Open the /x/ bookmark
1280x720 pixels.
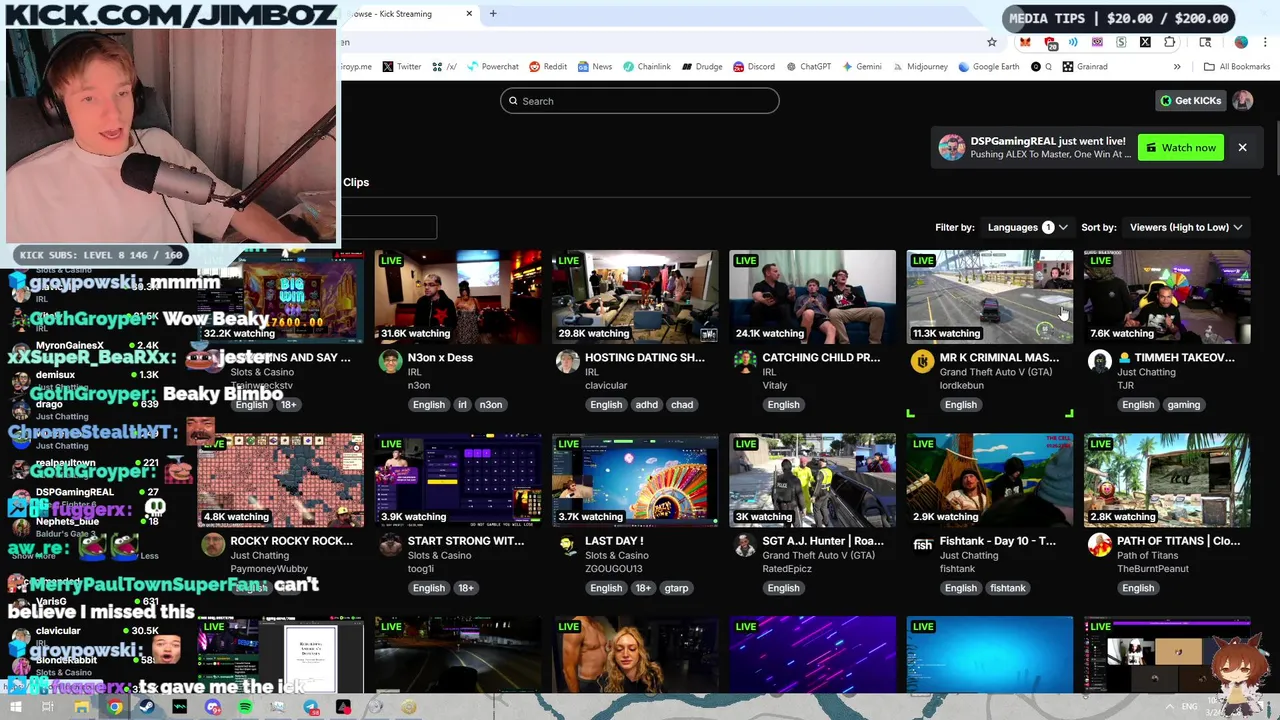click(x=444, y=67)
